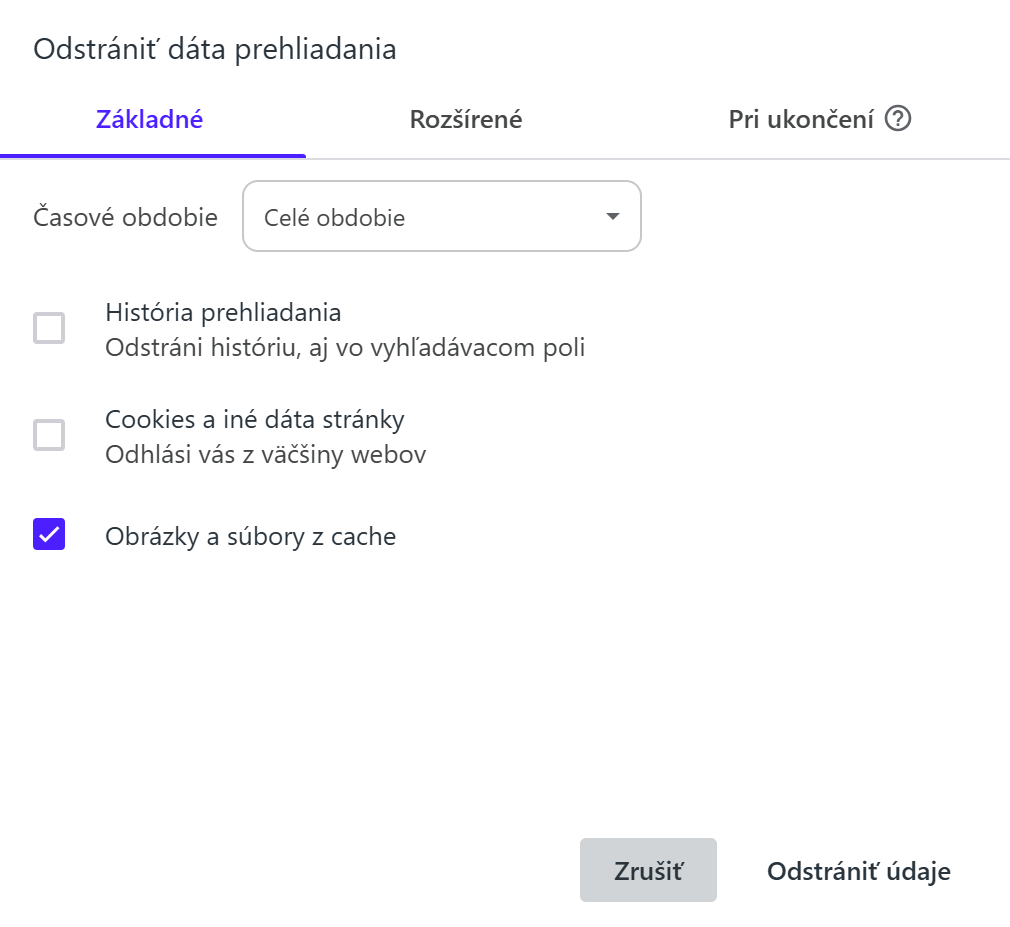Click the white checkmark in the cache checkbox
This screenshot has width=1010, height=927.
(x=49, y=534)
